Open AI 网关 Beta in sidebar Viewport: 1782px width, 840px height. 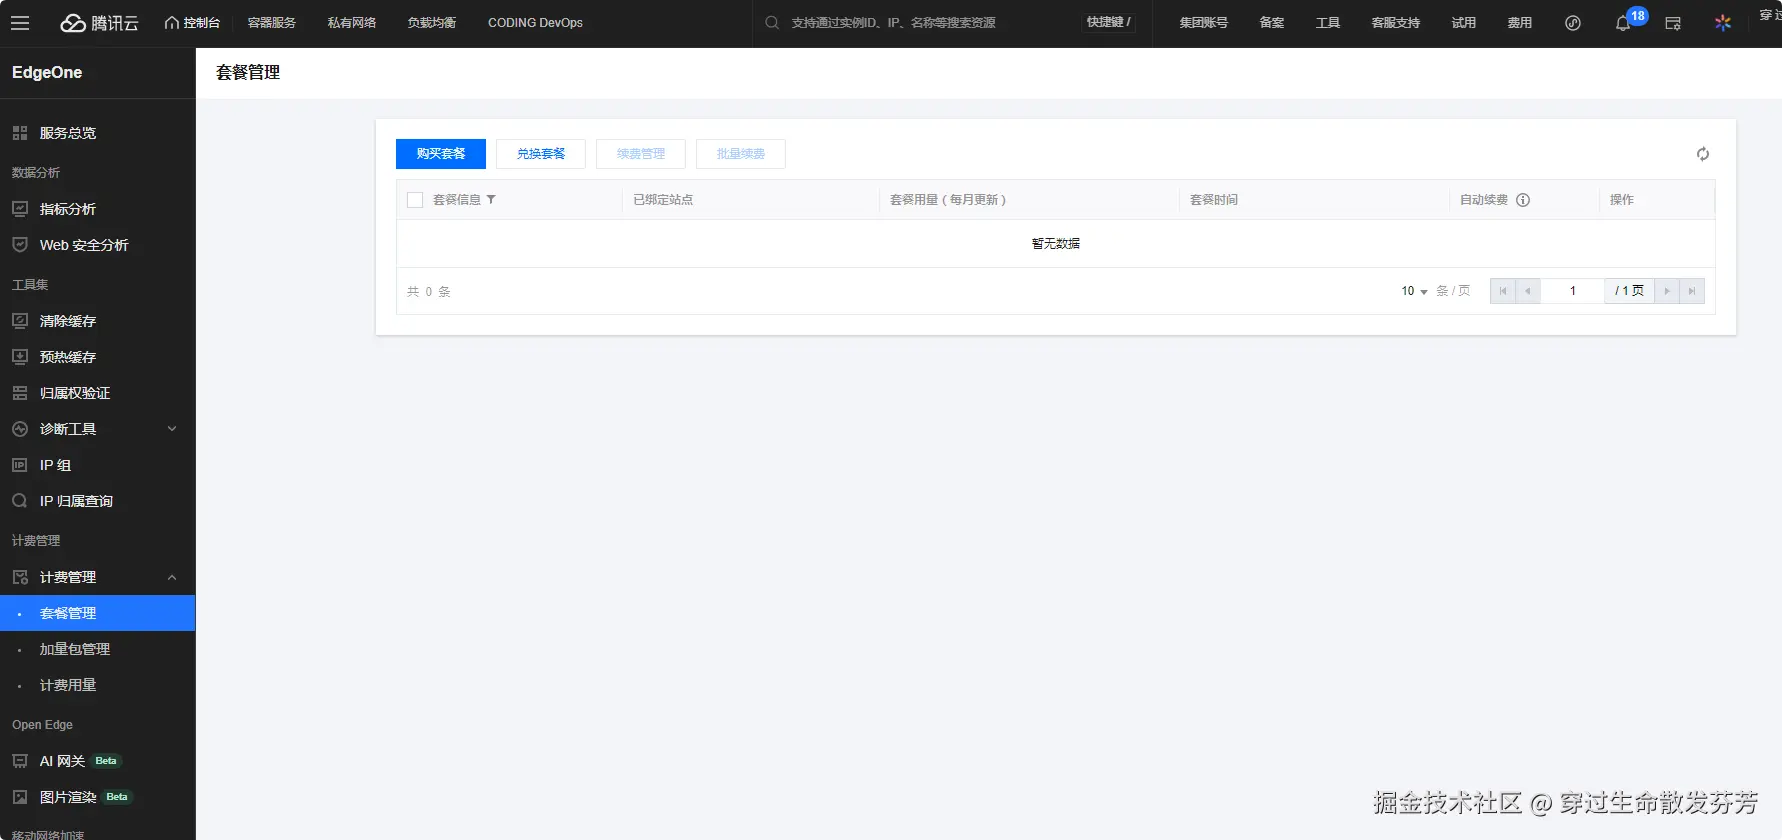click(97, 761)
